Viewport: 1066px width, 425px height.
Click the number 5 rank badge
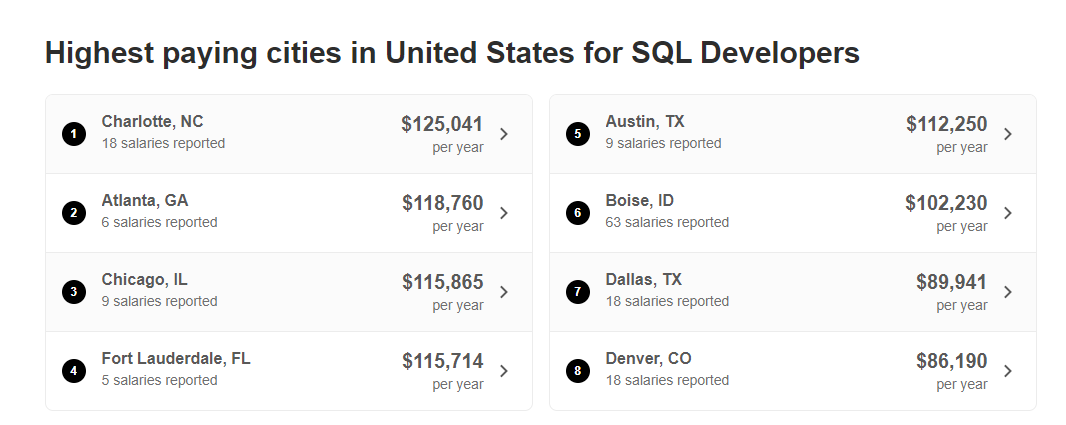pyautogui.click(x=577, y=134)
